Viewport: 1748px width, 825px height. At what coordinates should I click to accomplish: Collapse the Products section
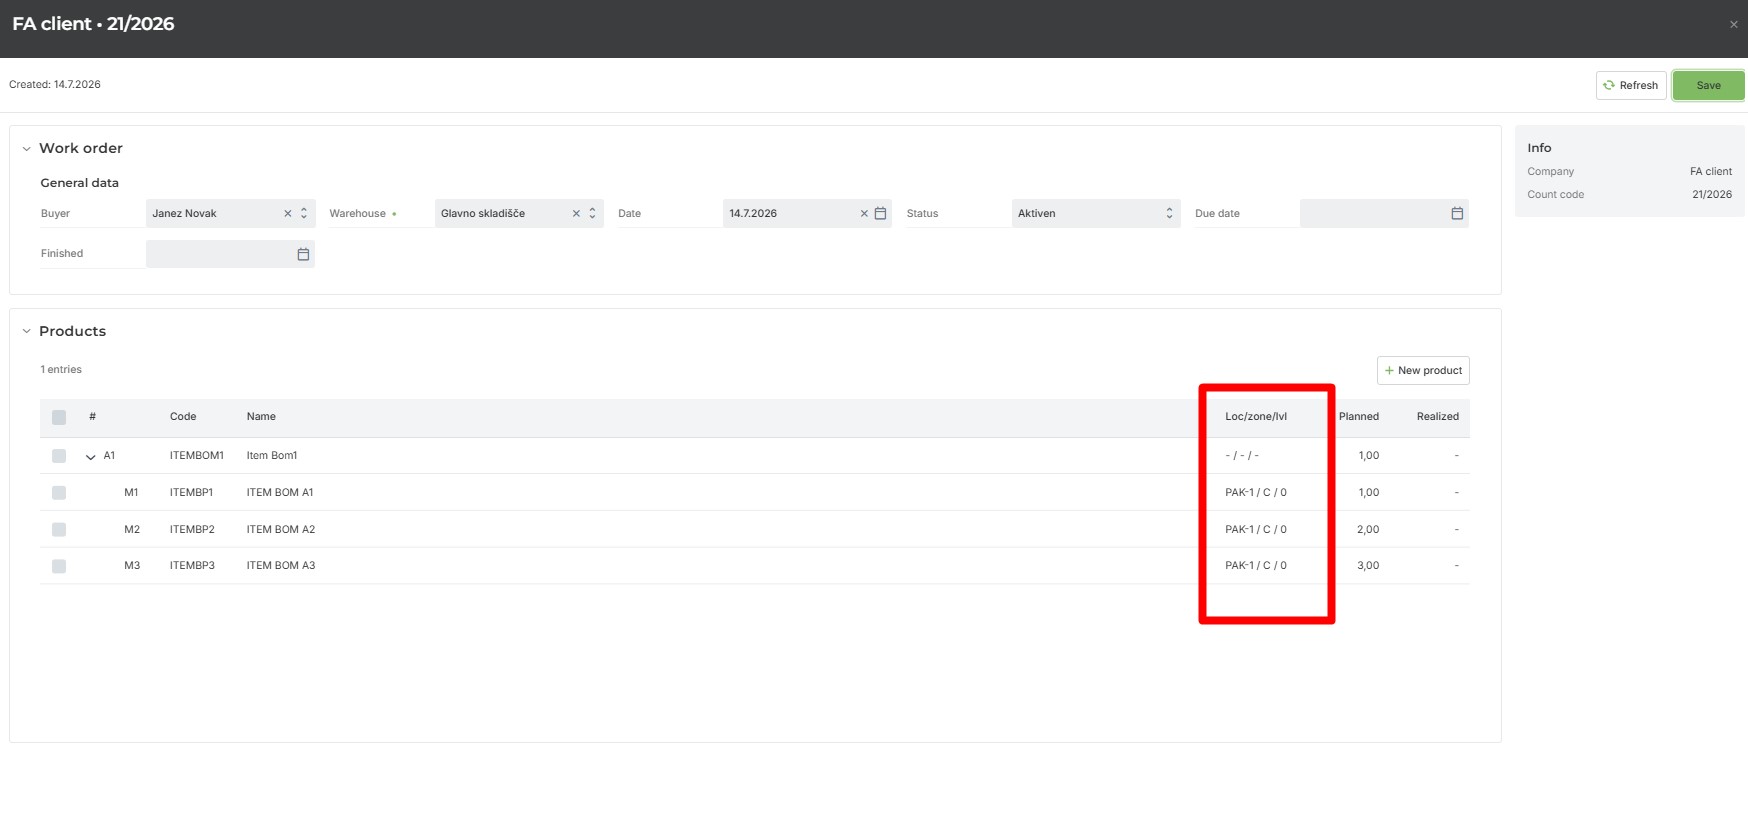(27, 332)
